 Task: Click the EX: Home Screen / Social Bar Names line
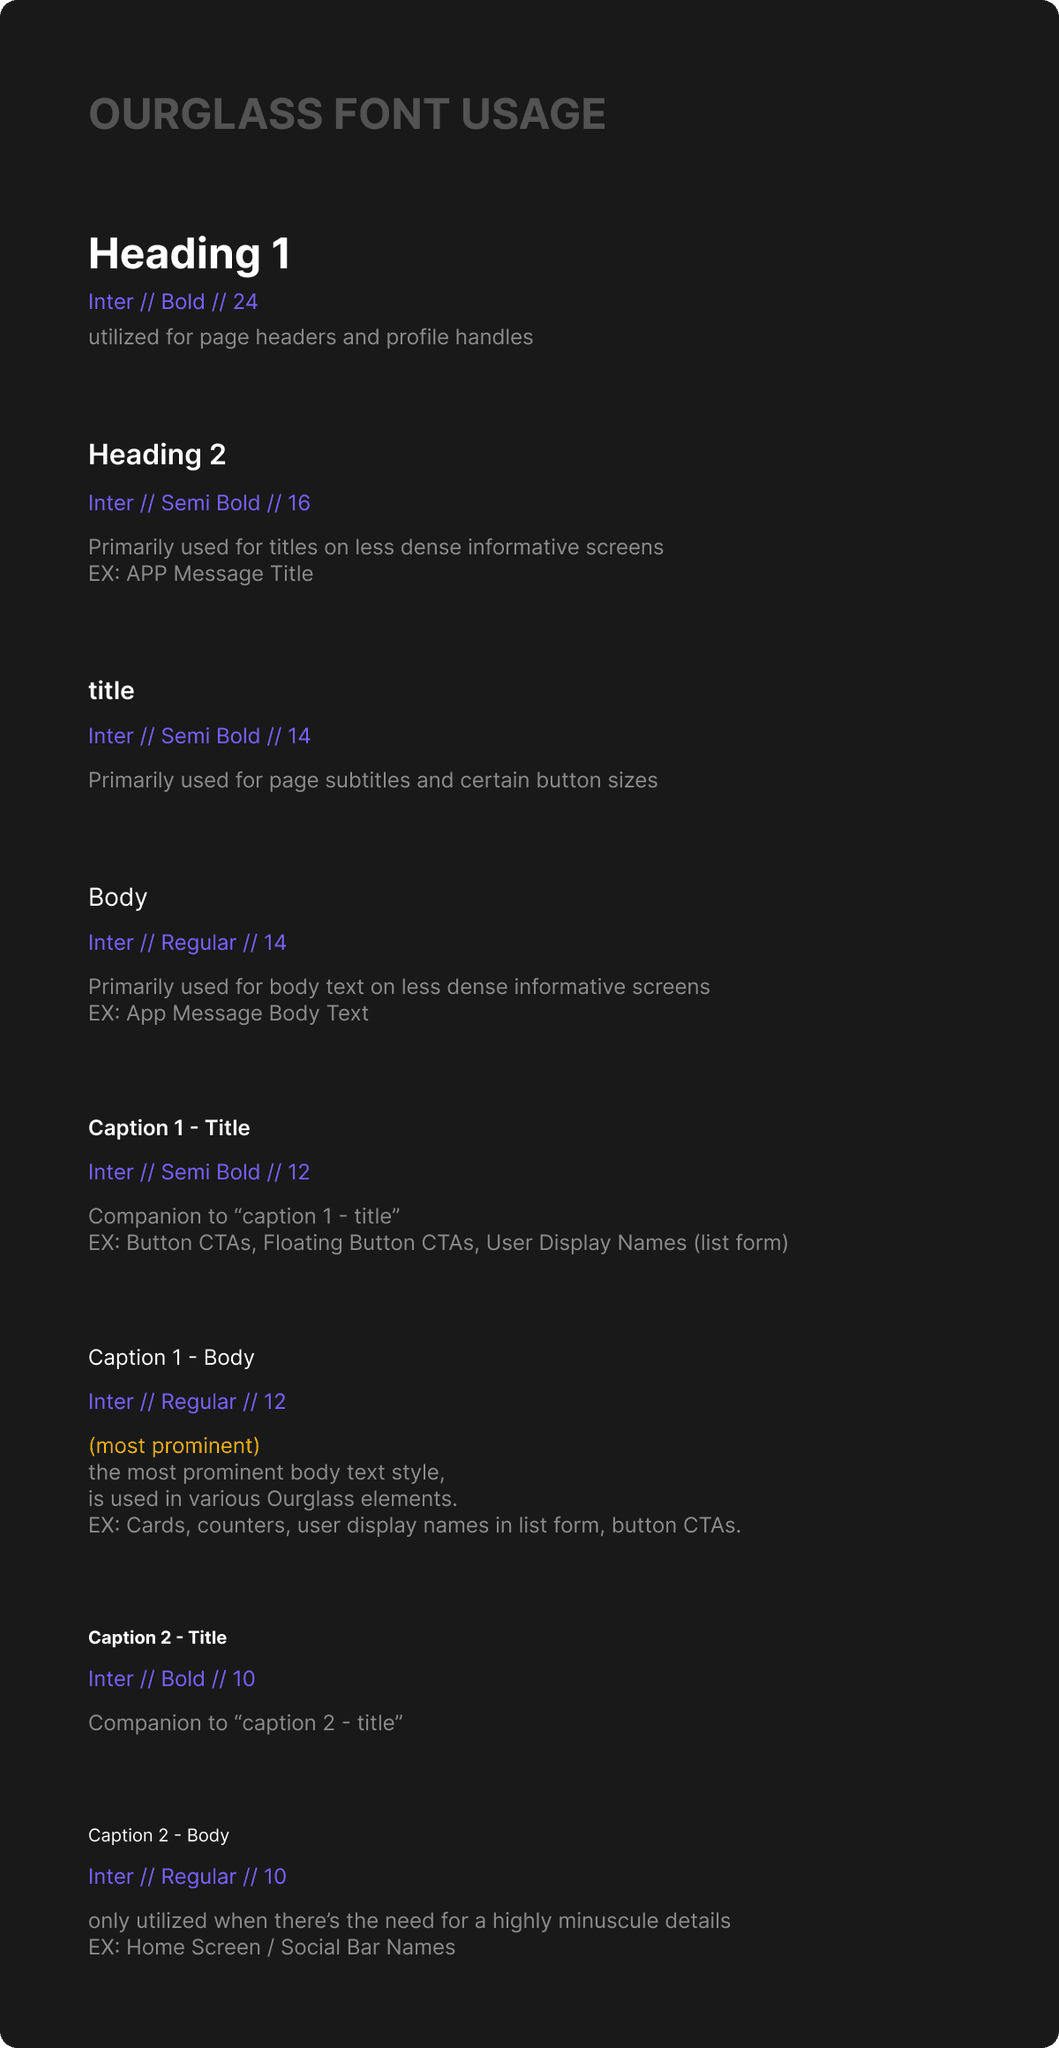pyautogui.click(x=271, y=1947)
